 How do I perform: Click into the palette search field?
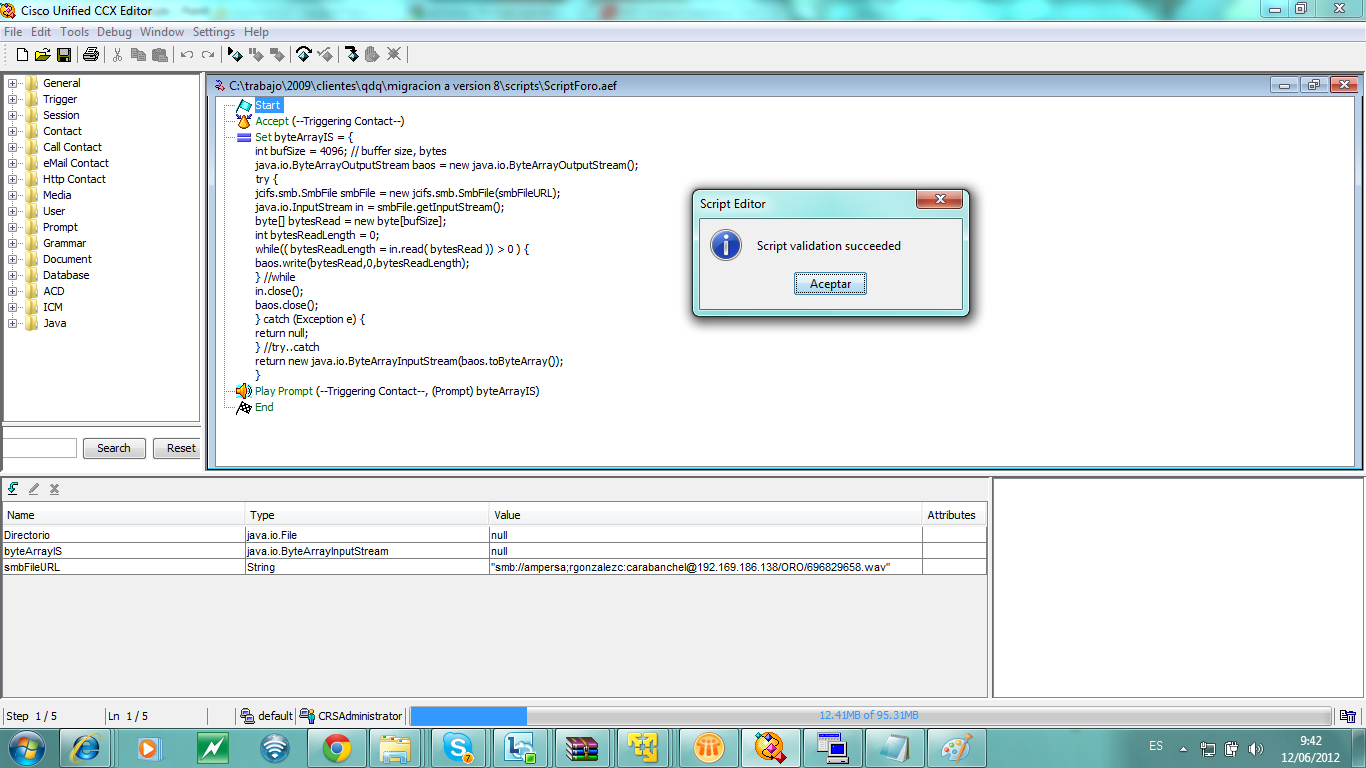[39, 448]
